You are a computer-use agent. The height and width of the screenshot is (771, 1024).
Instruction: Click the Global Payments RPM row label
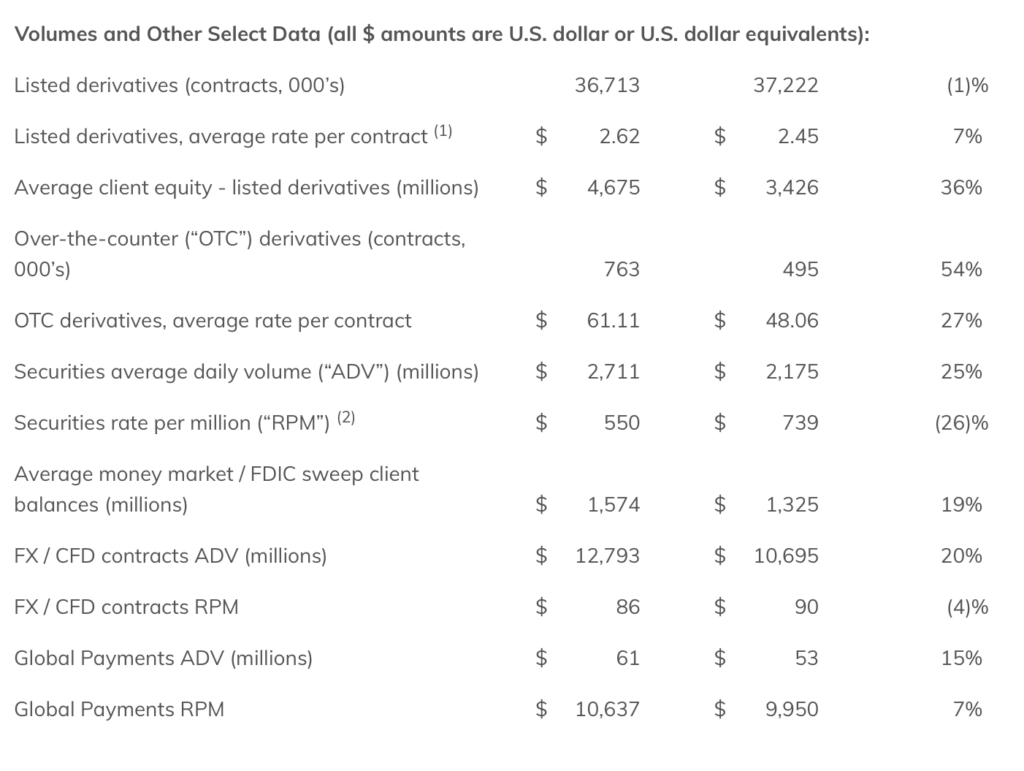tap(119, 709)
